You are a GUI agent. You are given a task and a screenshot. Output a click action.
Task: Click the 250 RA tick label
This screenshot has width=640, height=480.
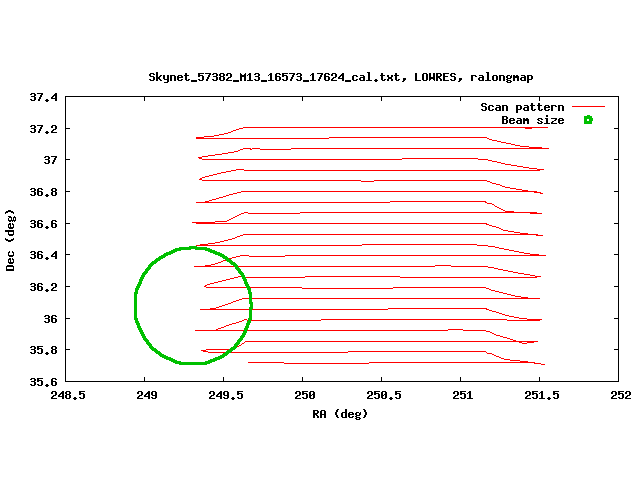(305, 395)
